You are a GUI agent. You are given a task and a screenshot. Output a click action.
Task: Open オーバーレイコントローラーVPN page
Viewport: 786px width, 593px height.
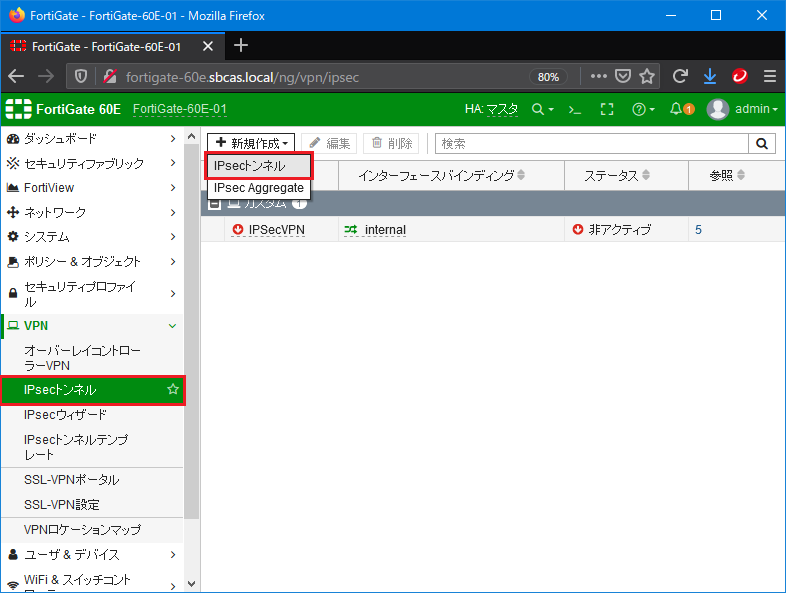[92, 358]
